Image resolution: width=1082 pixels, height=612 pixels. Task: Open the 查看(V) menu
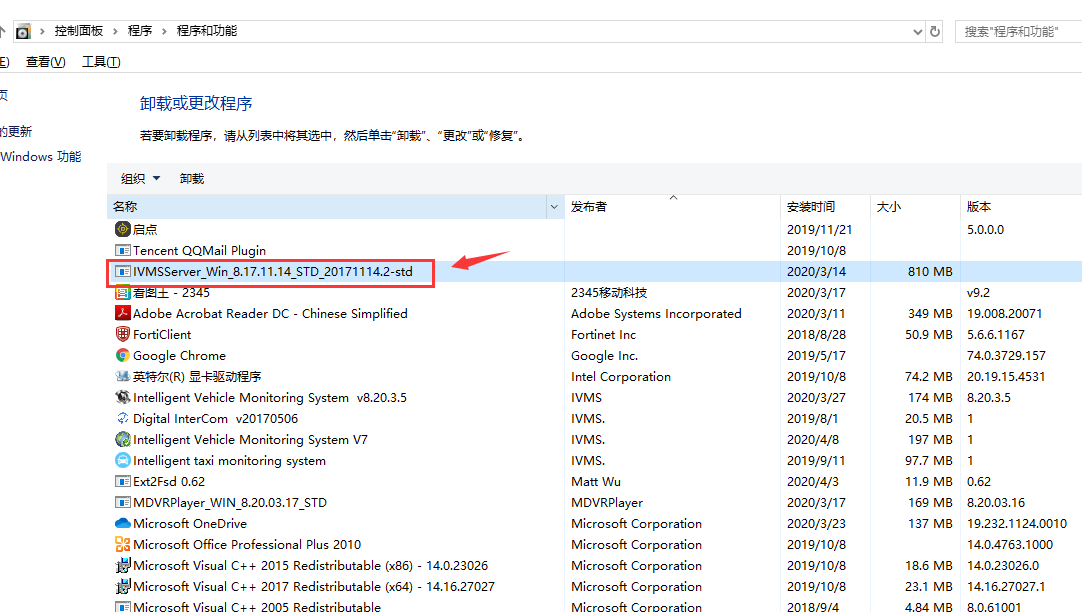pos(46,62)
